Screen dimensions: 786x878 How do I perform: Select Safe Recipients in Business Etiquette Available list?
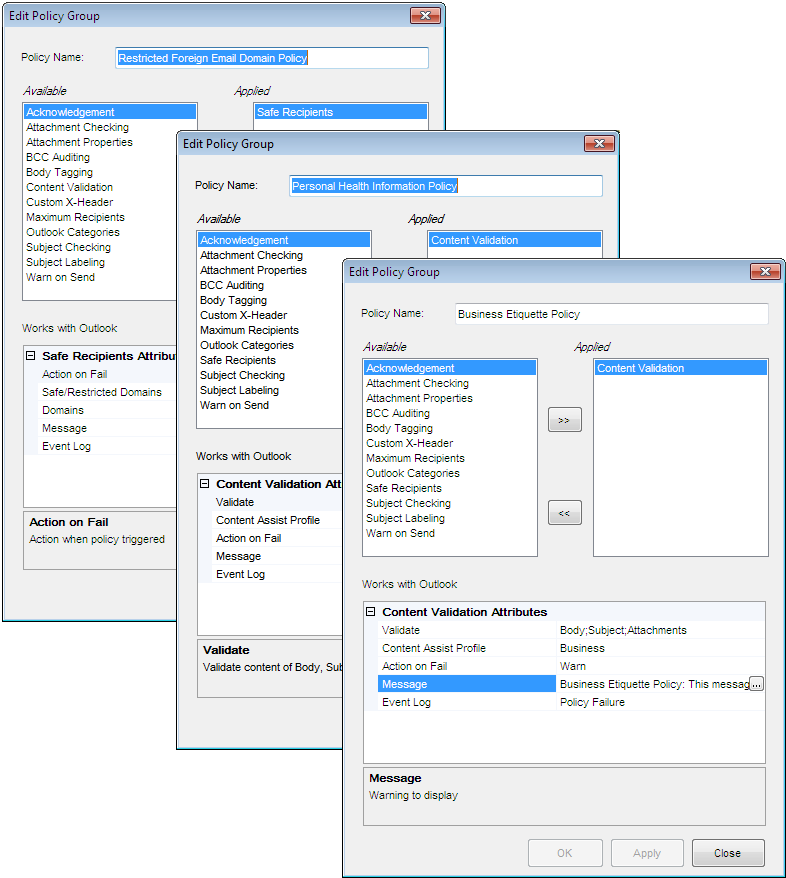[450, 488]
